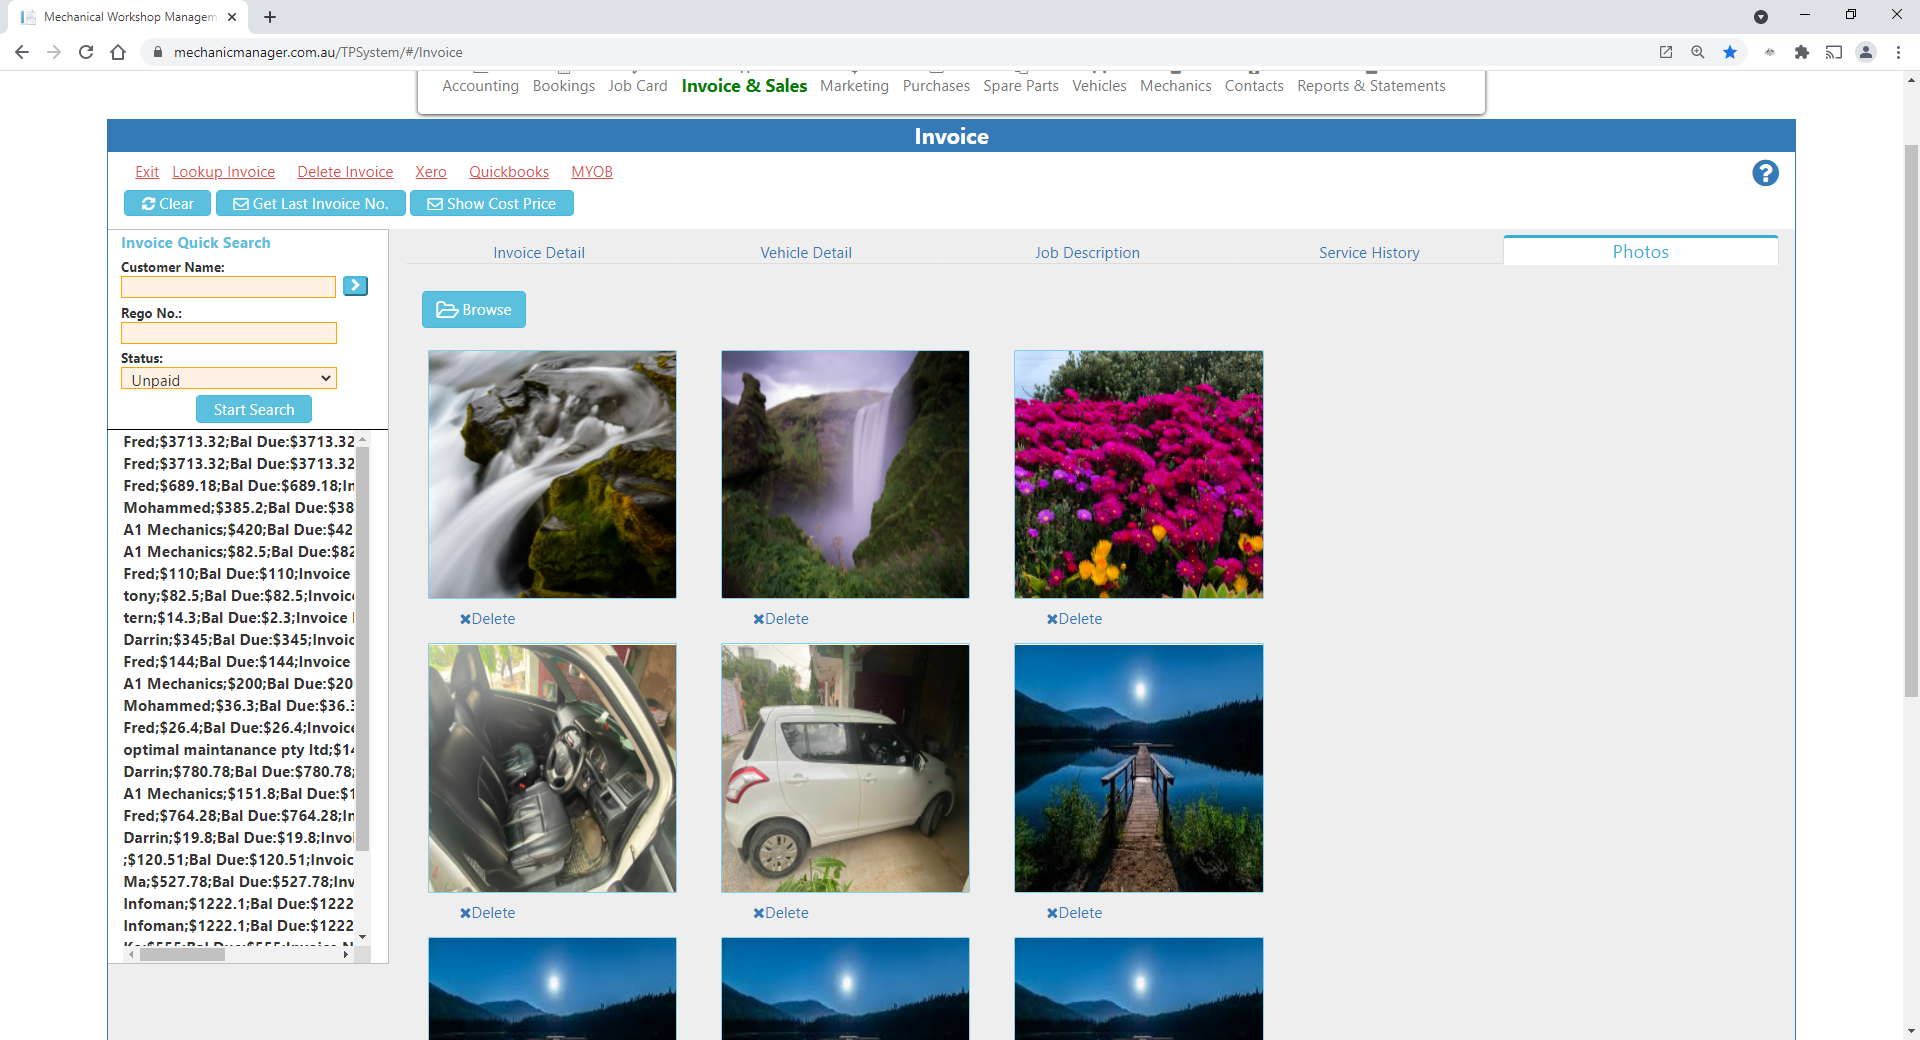Open the Status dropdown showing Unpaid

click(x=229, y=379)
